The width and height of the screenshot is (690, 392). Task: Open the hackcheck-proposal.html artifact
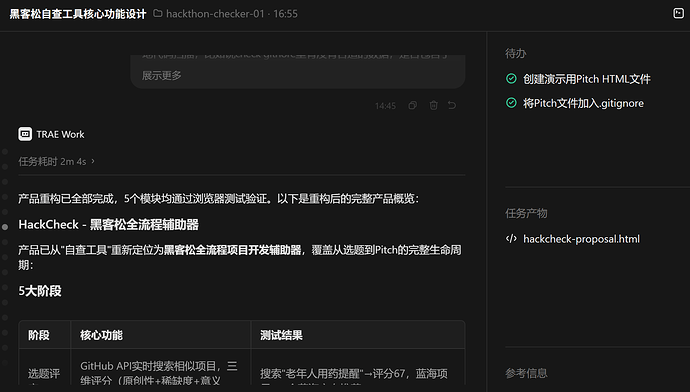click(x=581, y=239)
